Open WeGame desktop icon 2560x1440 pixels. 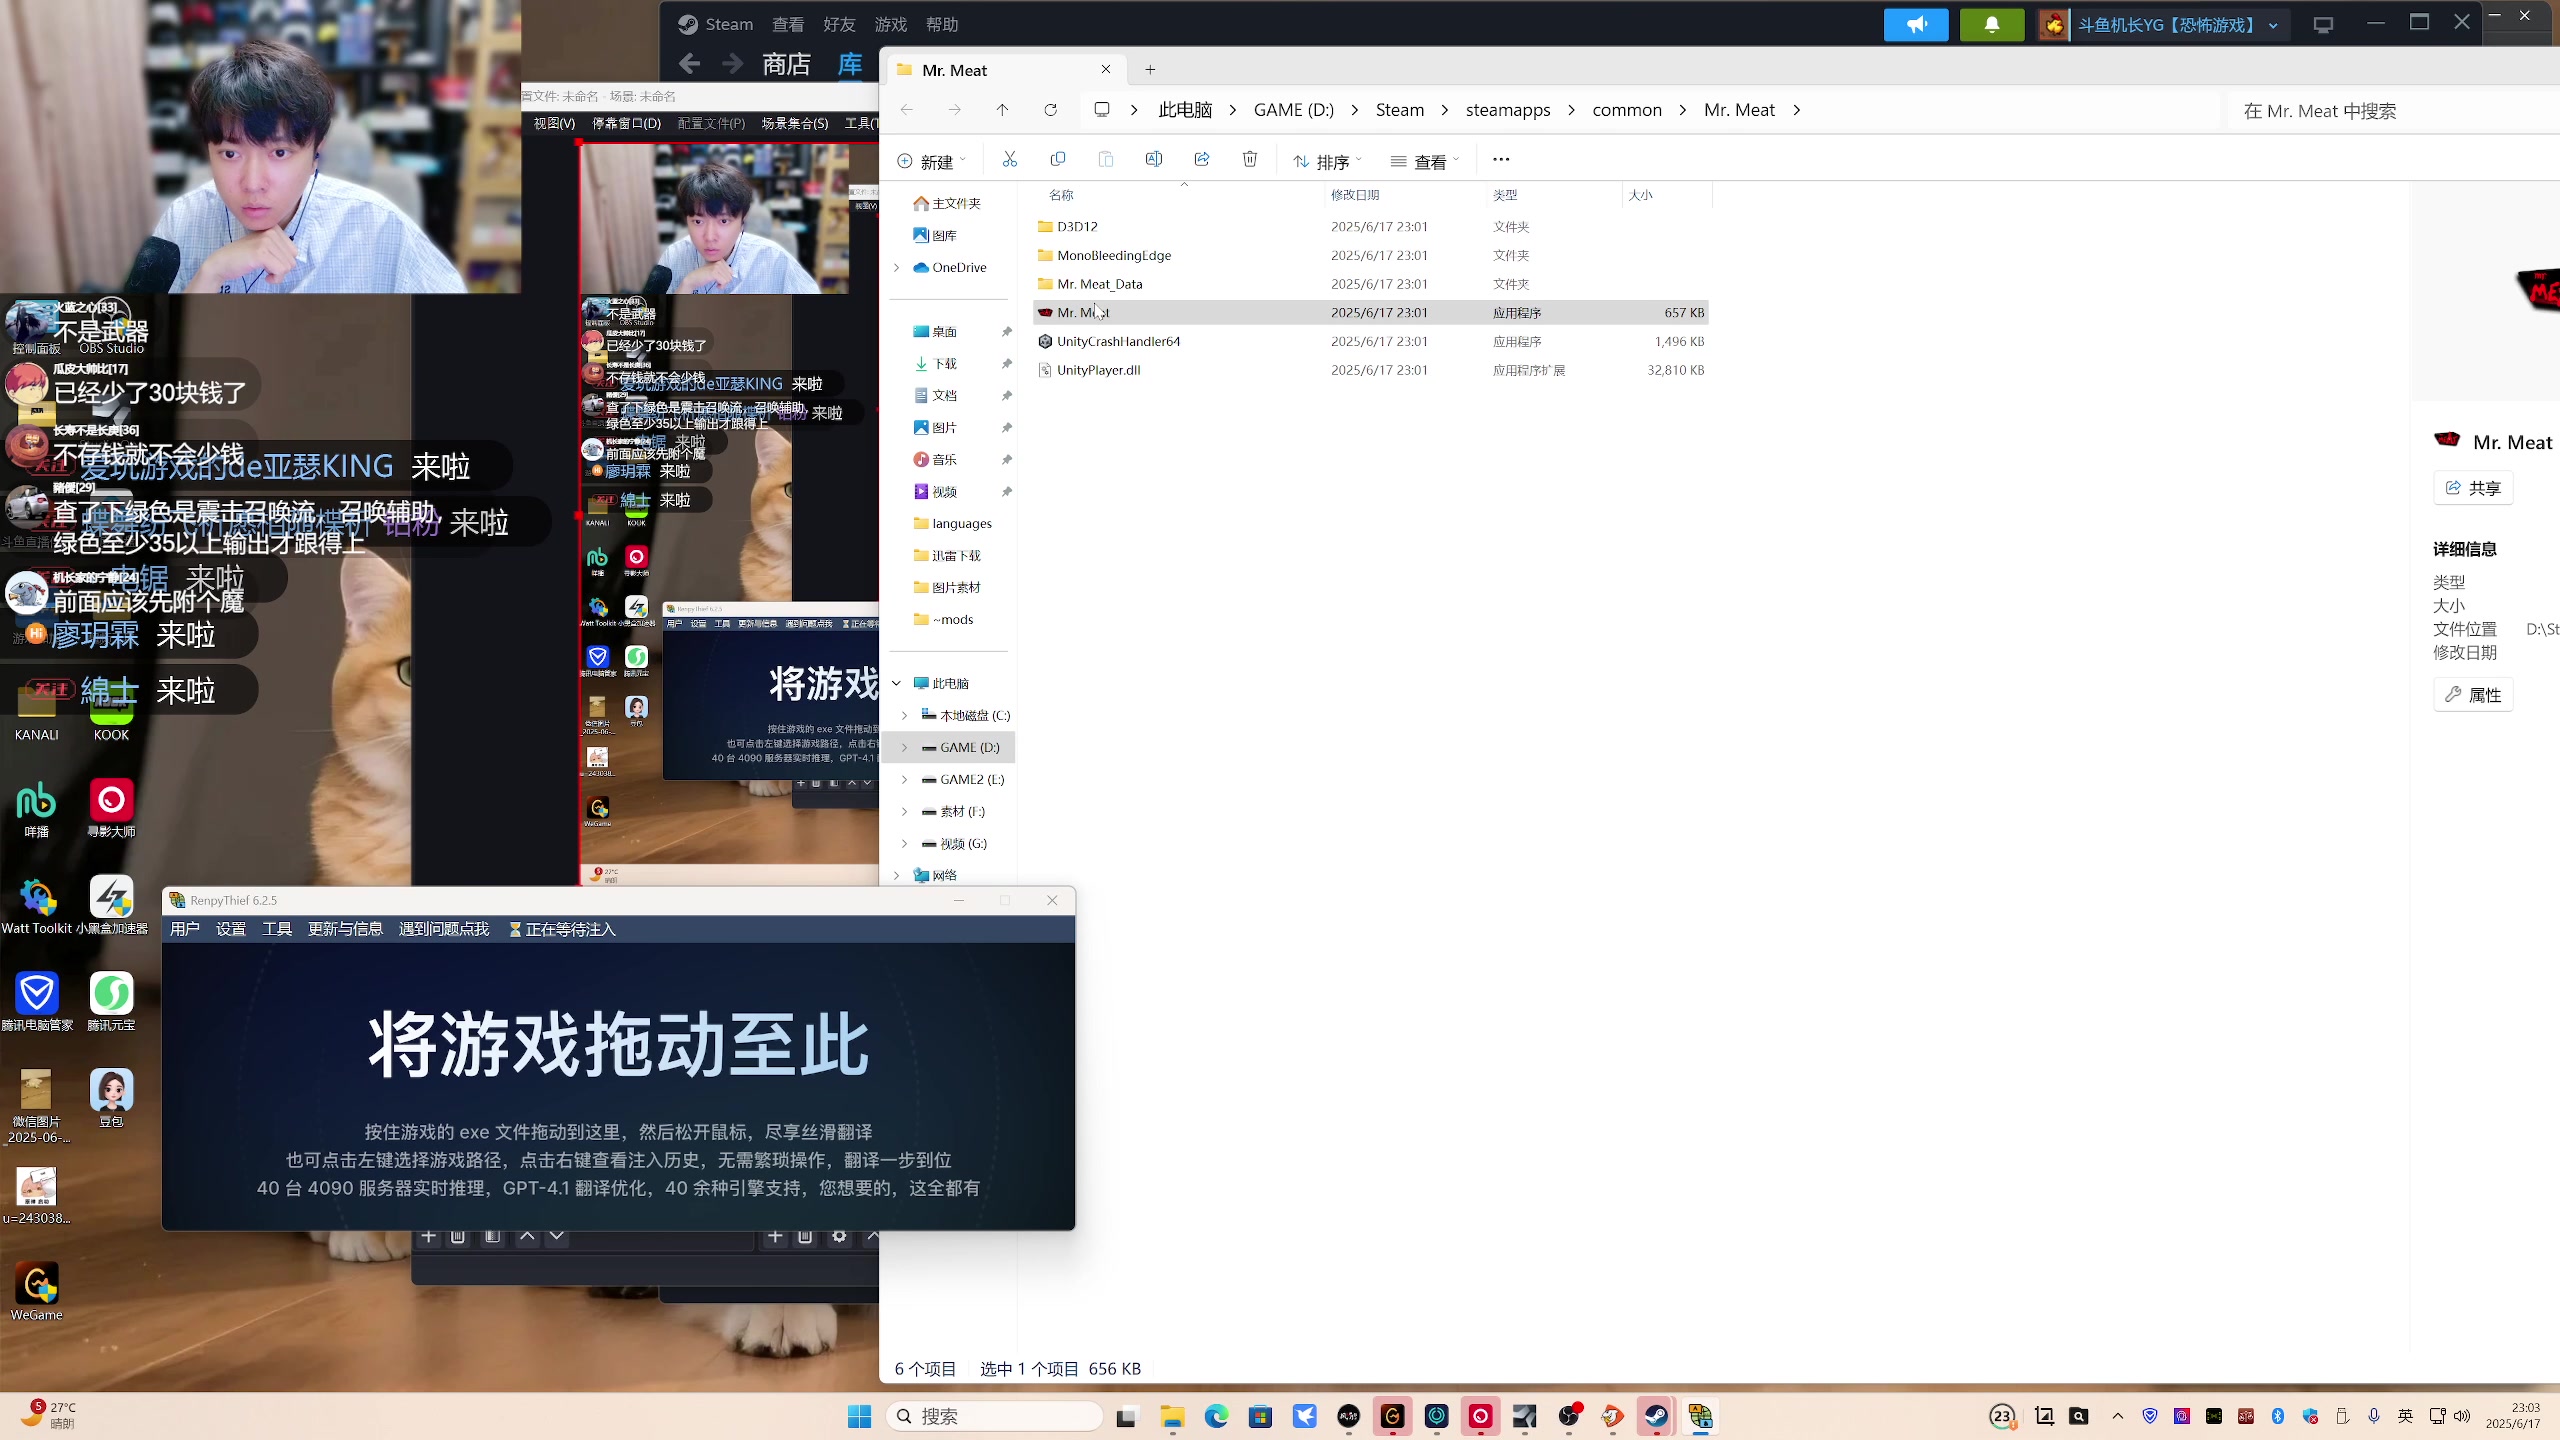click(37, 1292)
